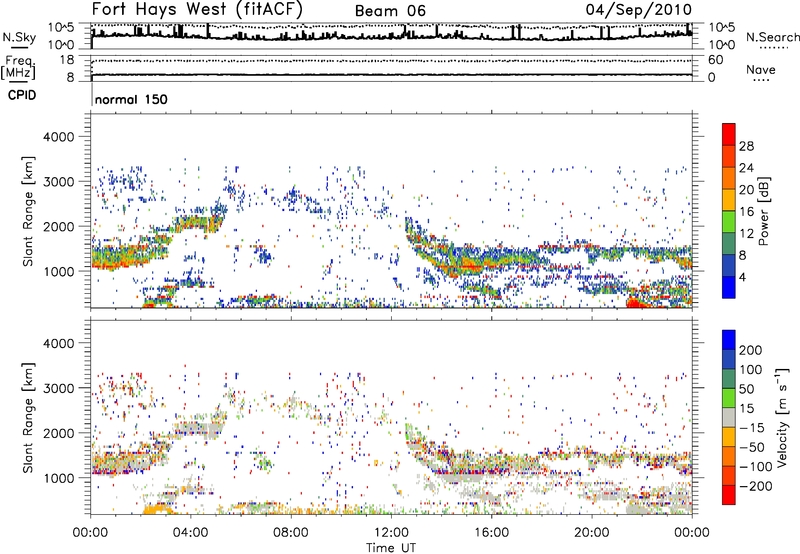Click the '18' frequency tick label
800x554 pixels.
coord(67,60)
